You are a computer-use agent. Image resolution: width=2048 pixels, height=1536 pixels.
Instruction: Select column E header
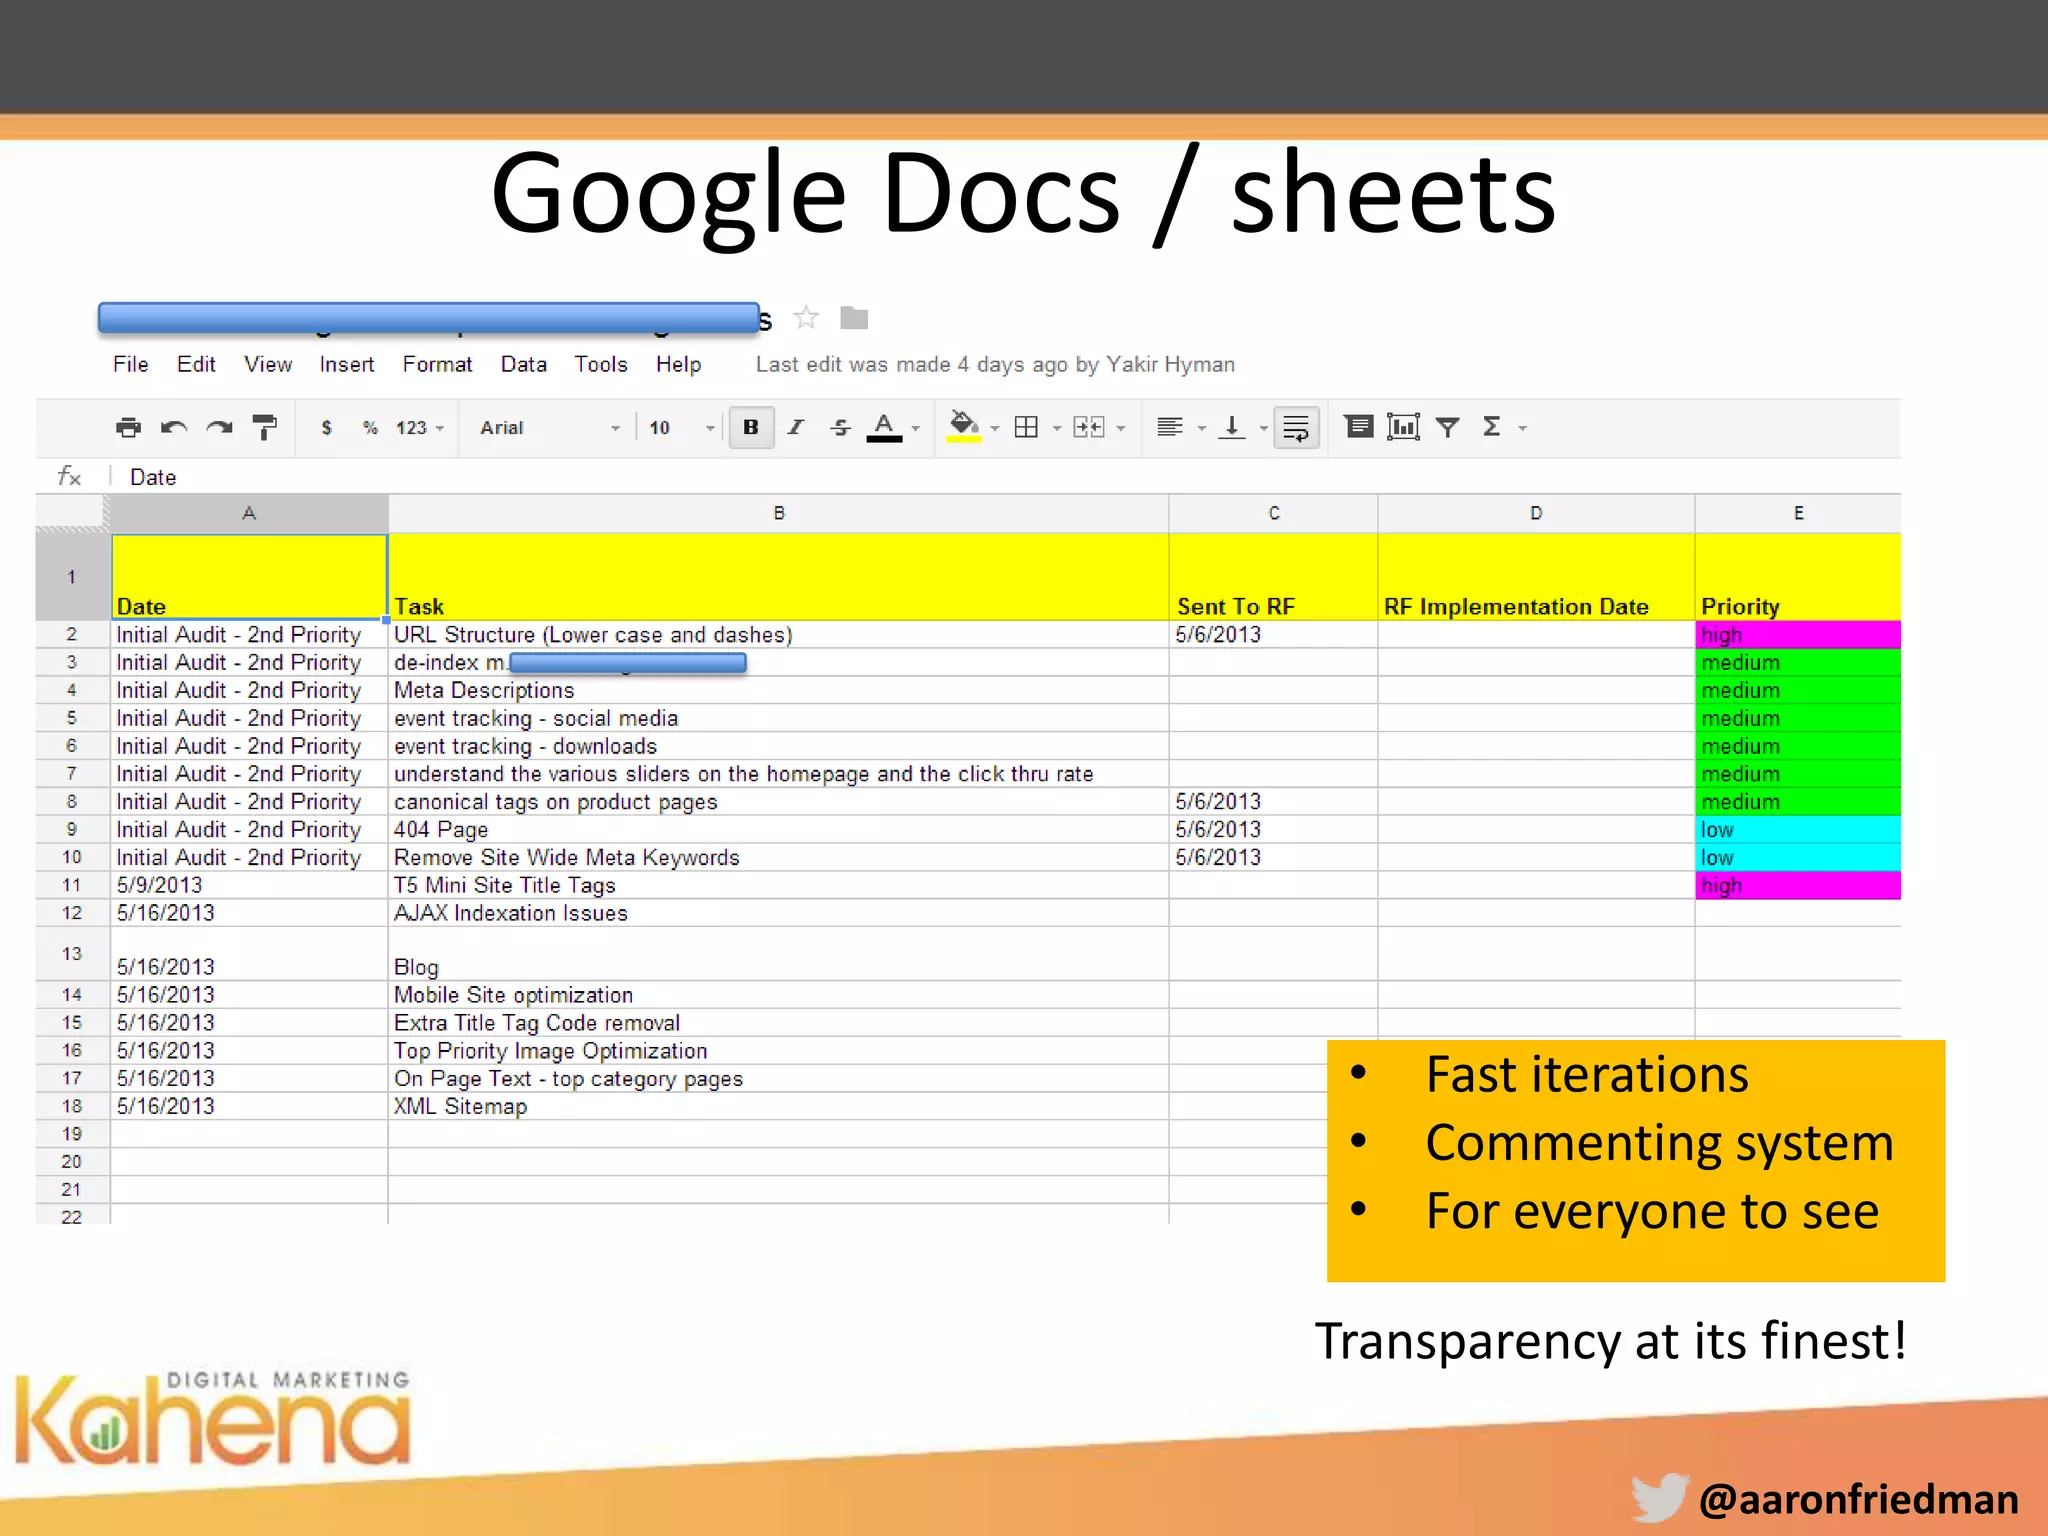pos(1798,513)
